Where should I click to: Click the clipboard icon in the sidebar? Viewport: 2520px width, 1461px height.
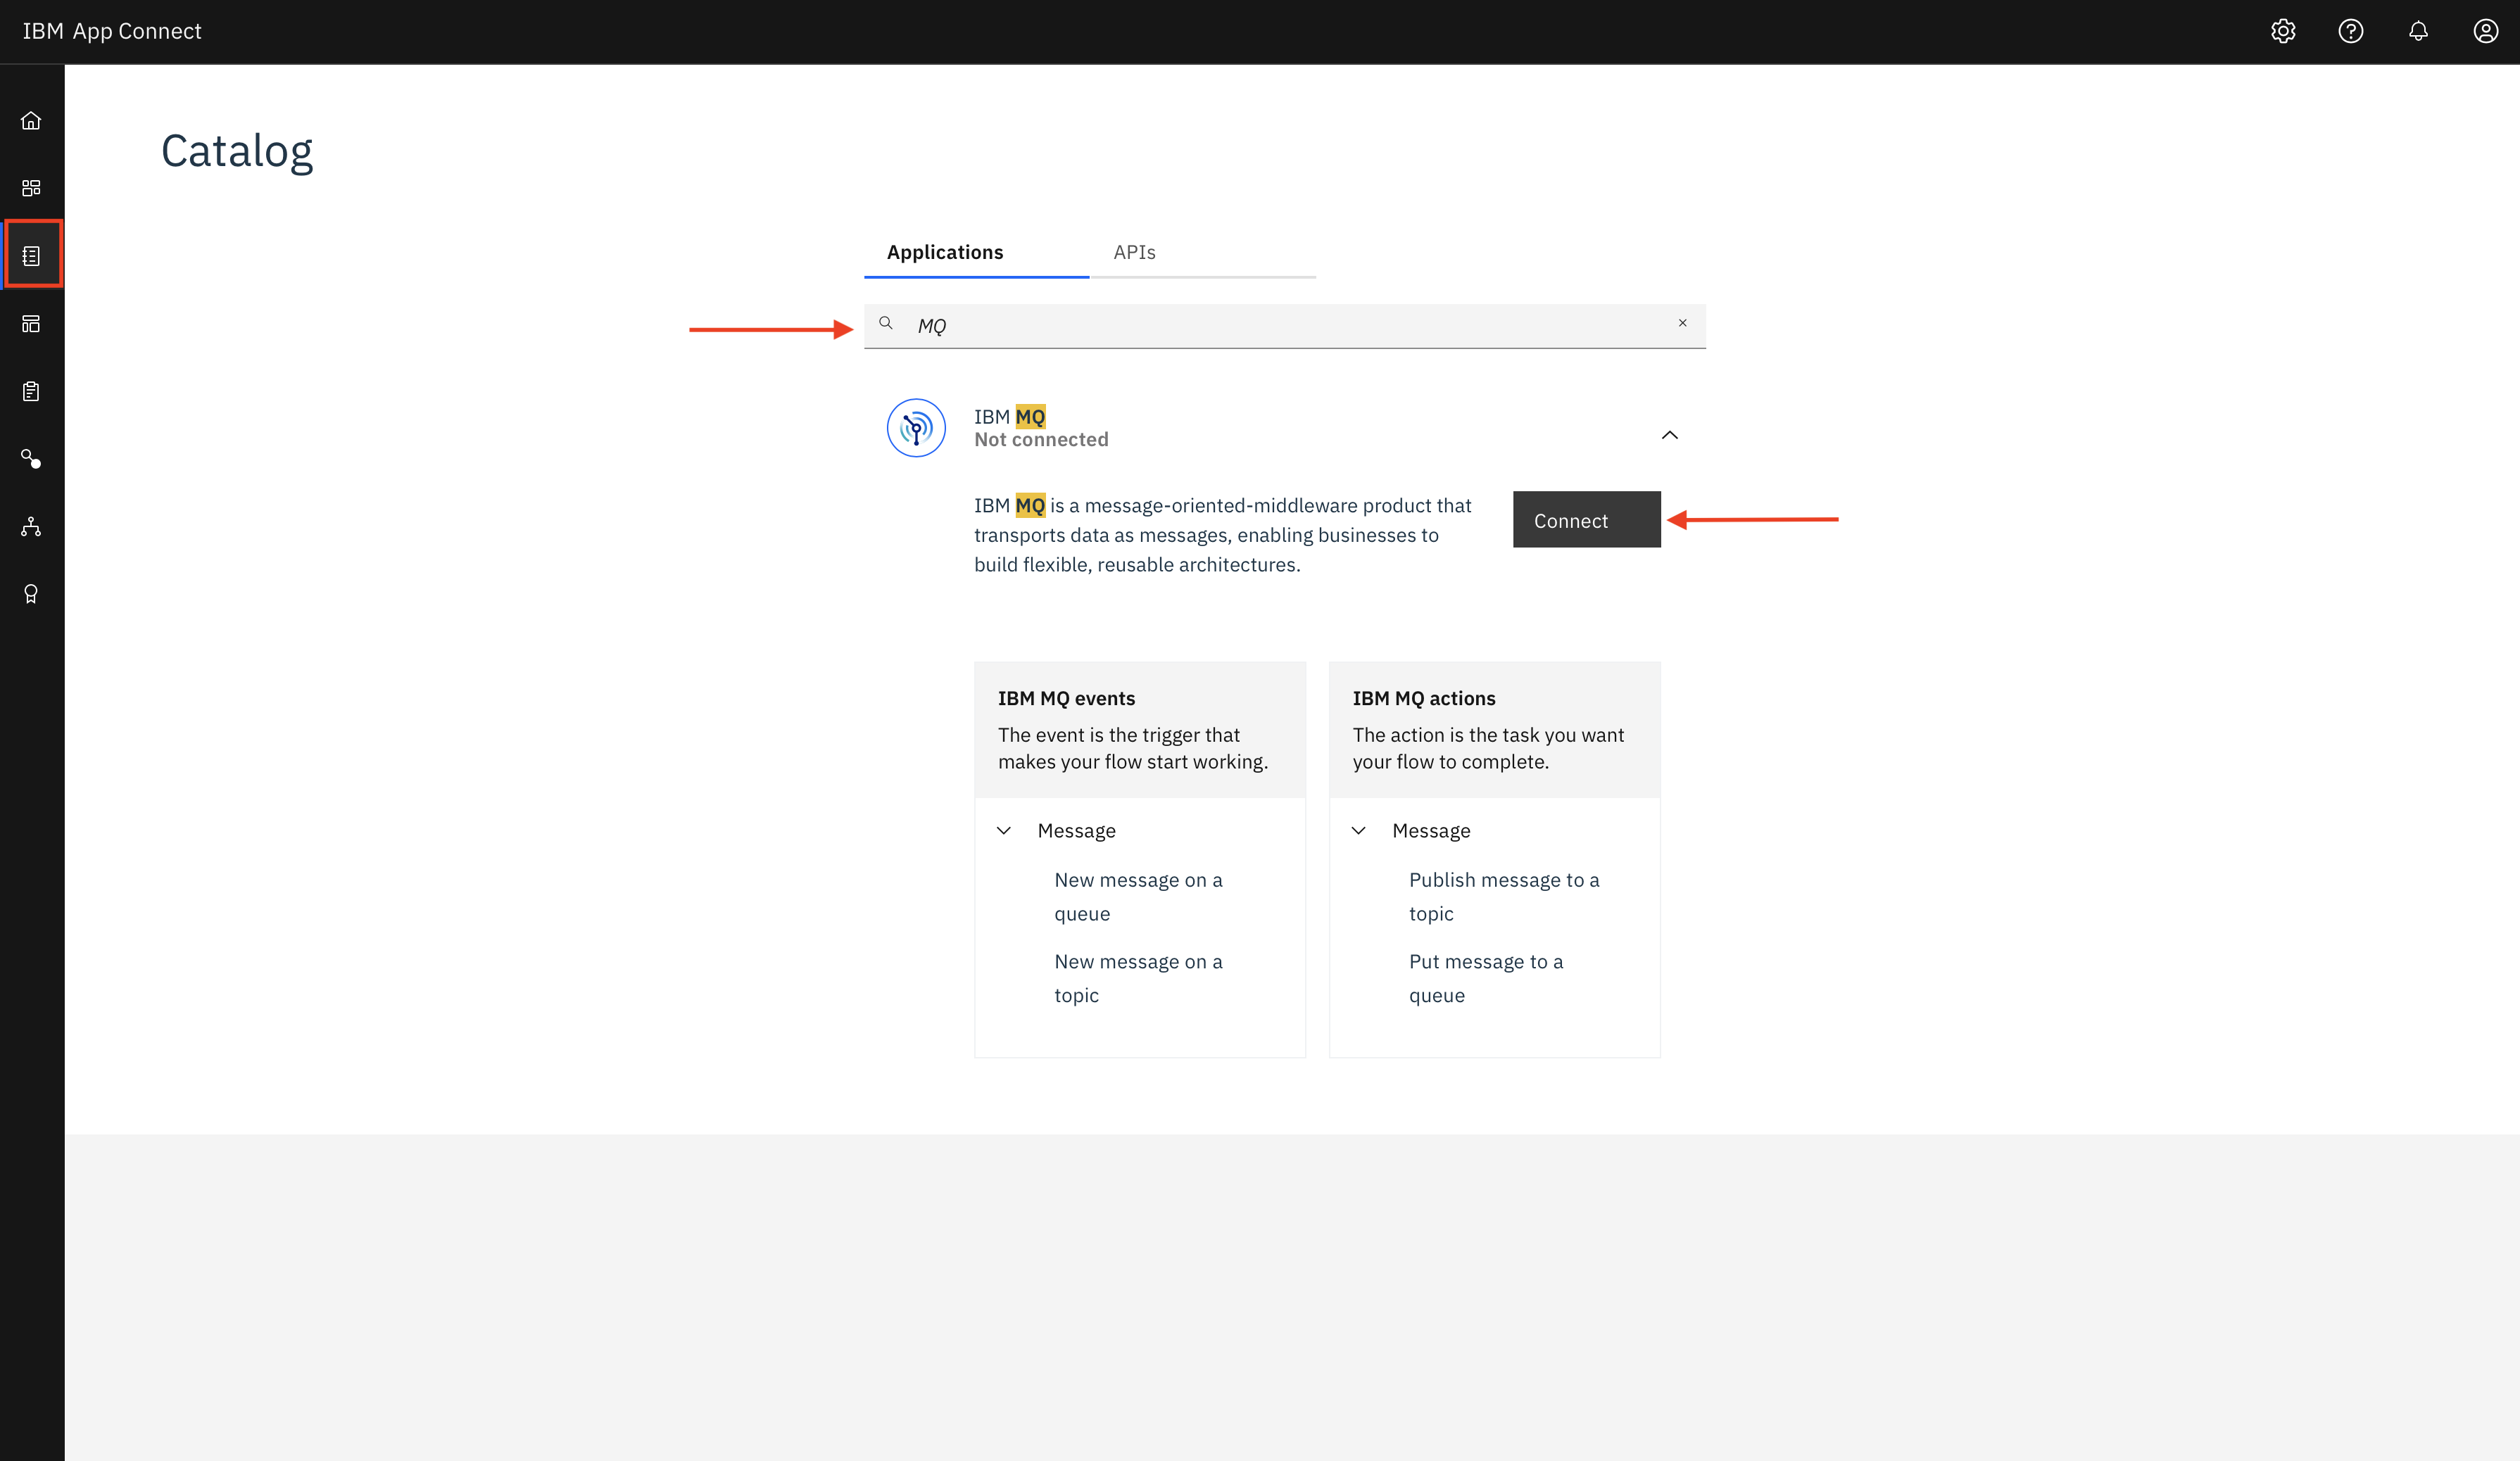pos(31,391)
